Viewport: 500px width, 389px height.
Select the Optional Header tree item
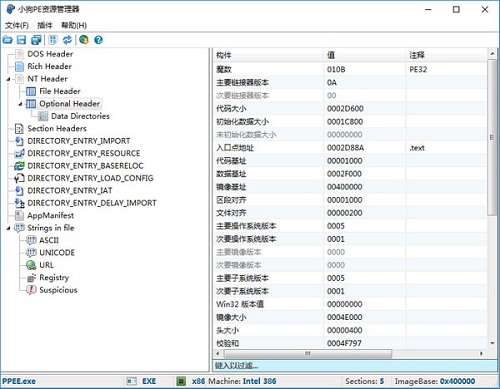(x=69, y=104)
